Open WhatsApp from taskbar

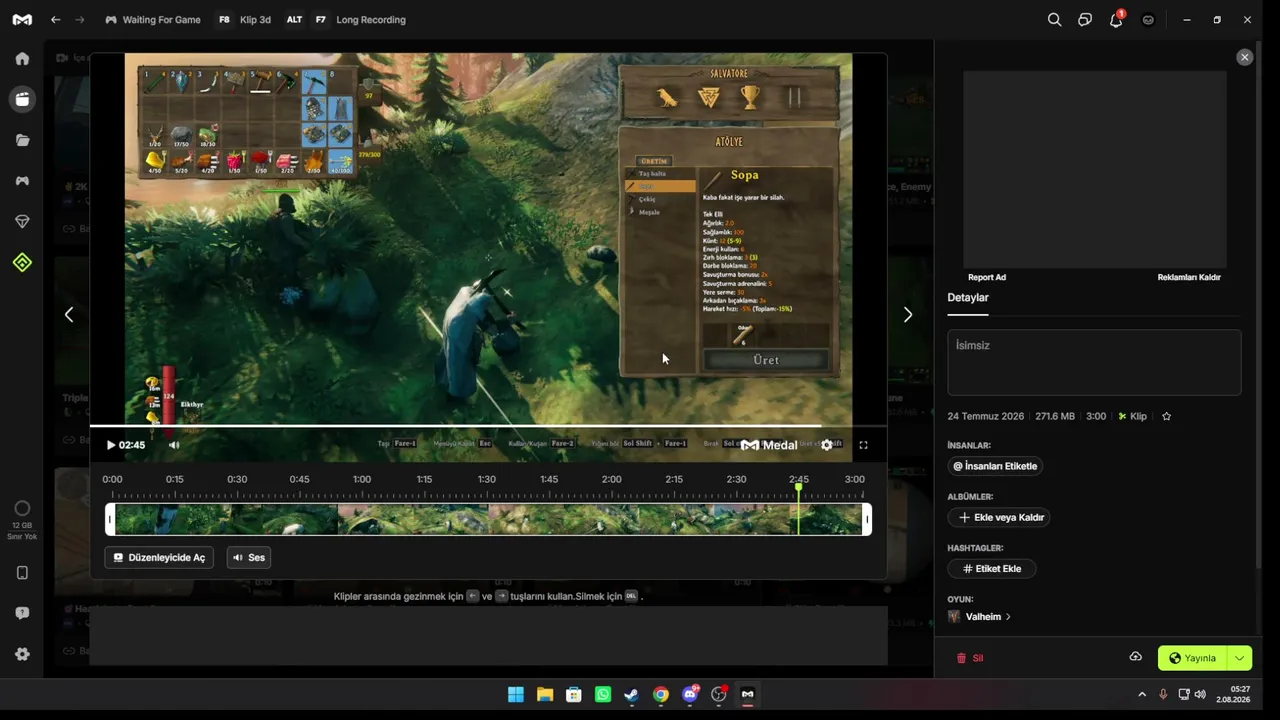pyautogui.click(x=603, y=694)
